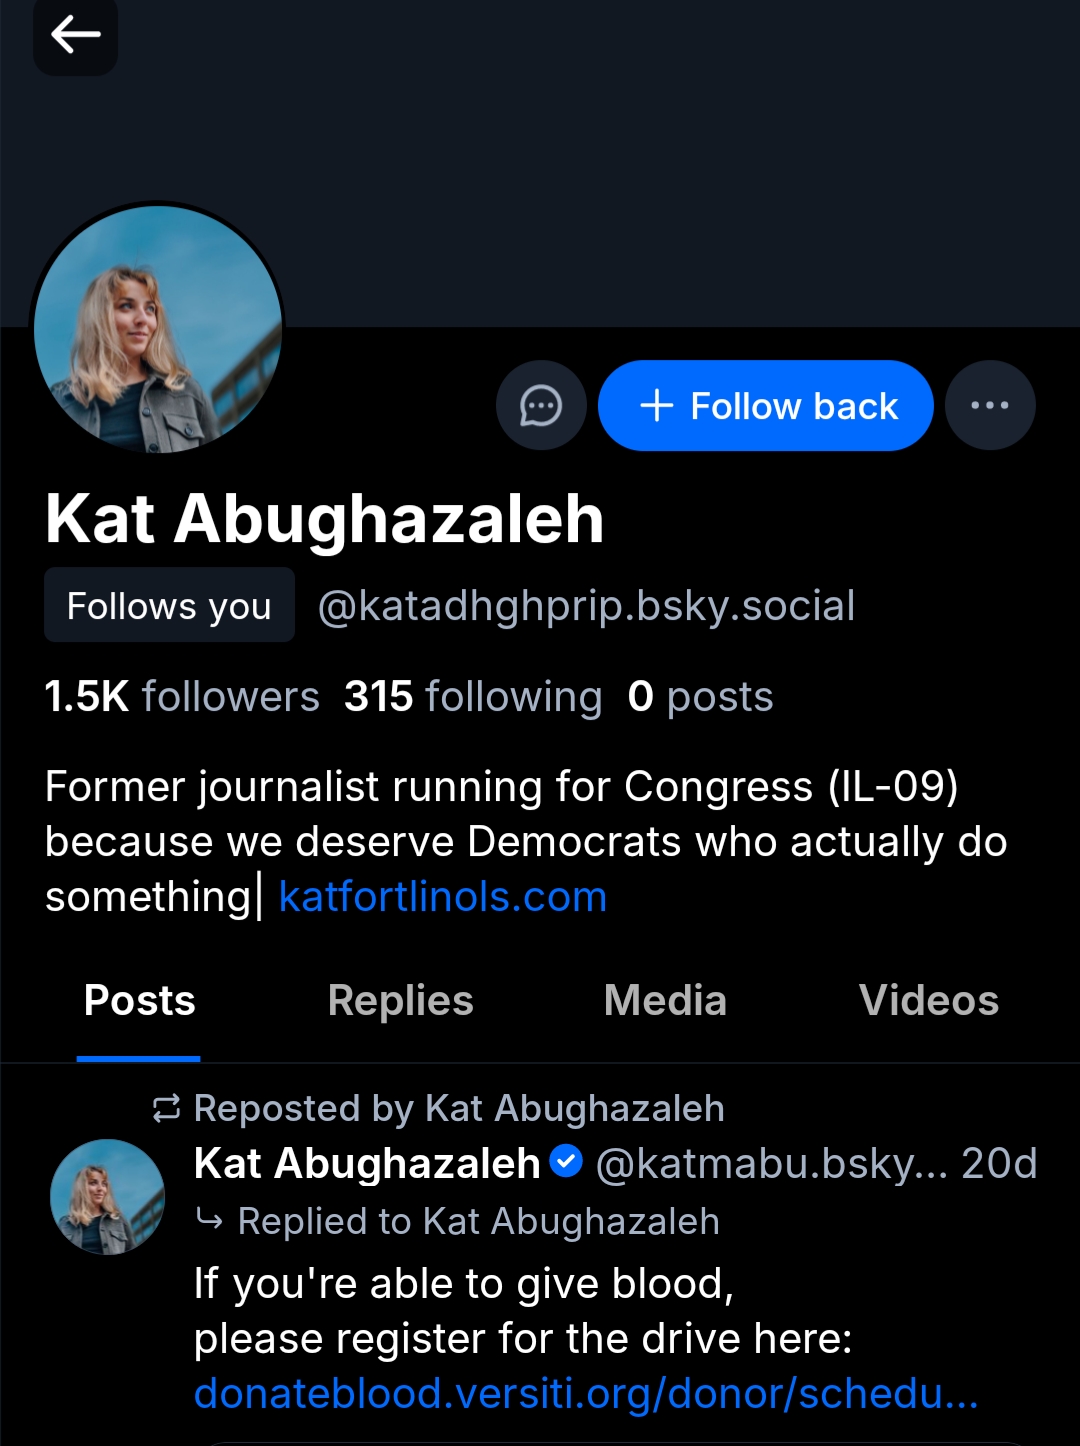Open the 20d post timestamp
This screenshot has height=1446, width=1080.
click(x=999, y=1164)
